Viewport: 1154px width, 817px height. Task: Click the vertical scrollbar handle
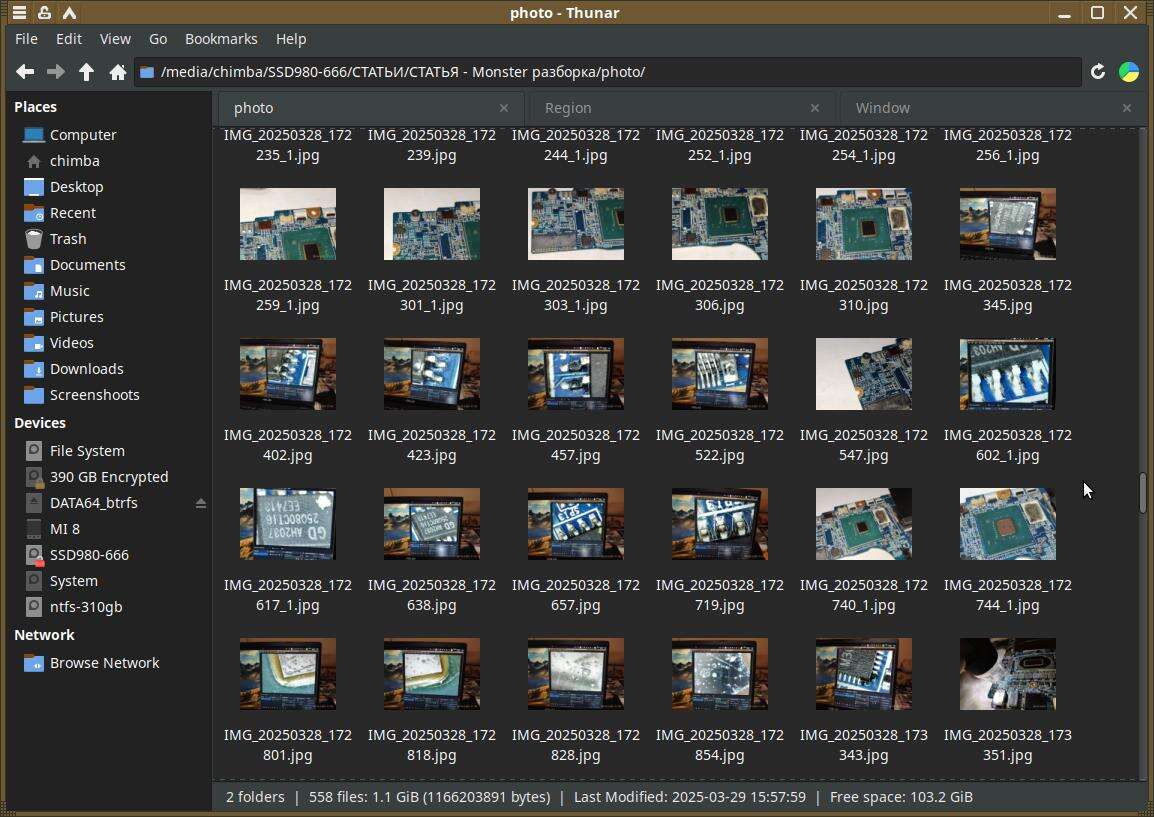click(x=1142, y=492)
